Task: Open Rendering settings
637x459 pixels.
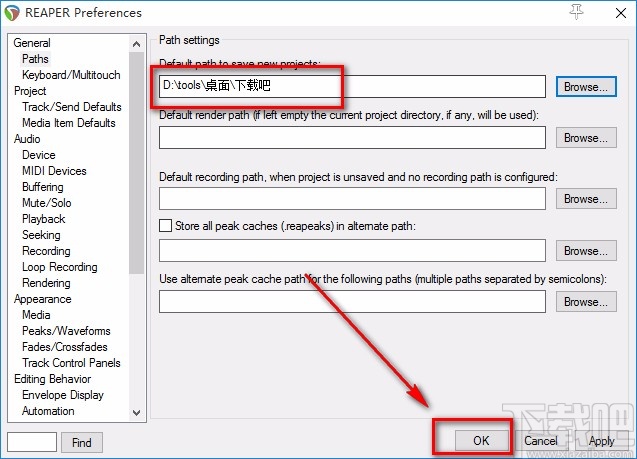Action: click(x=46, y=283)
